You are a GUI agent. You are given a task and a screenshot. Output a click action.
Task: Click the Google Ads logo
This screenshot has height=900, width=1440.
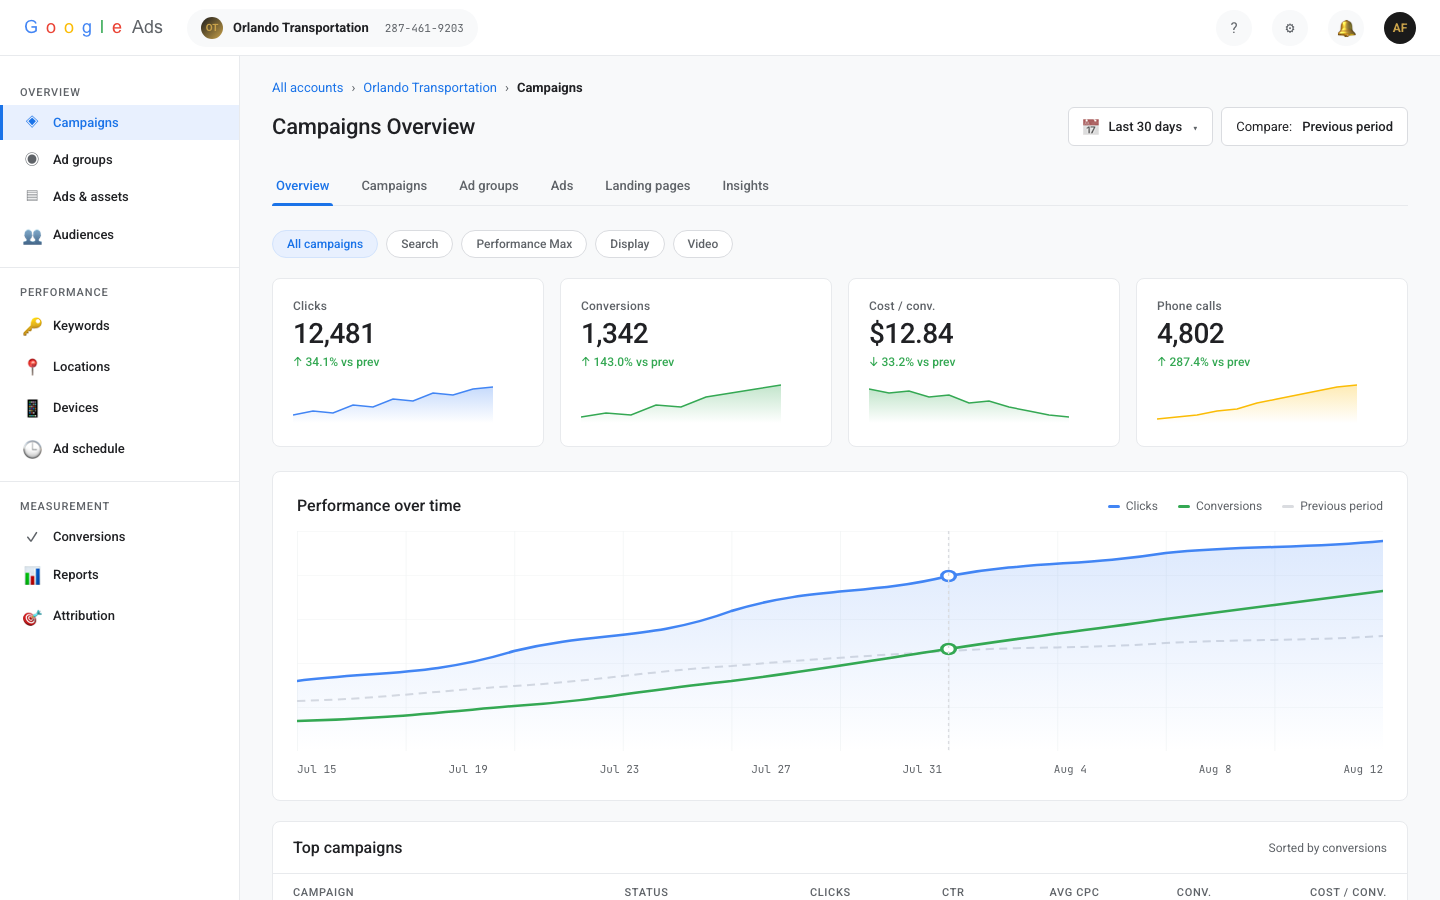pos(93,27)
